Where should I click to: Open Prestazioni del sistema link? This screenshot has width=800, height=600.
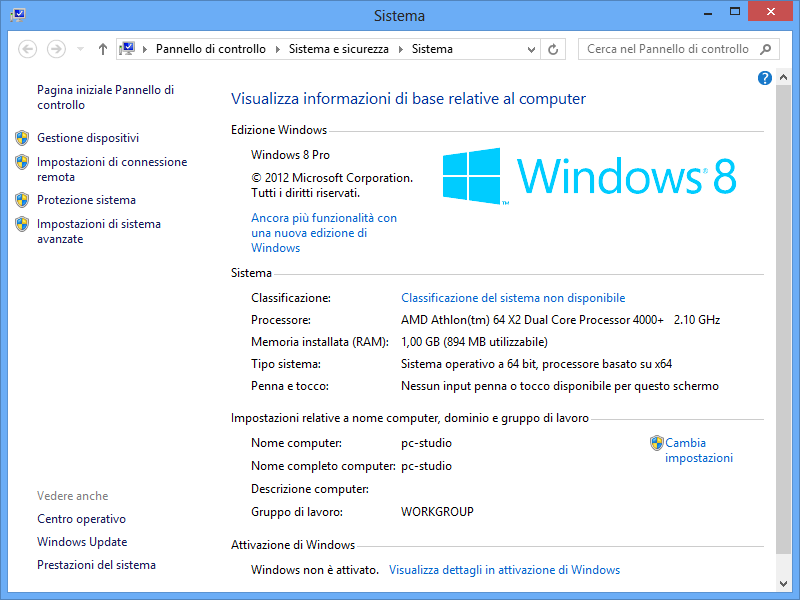coord(96,565)
